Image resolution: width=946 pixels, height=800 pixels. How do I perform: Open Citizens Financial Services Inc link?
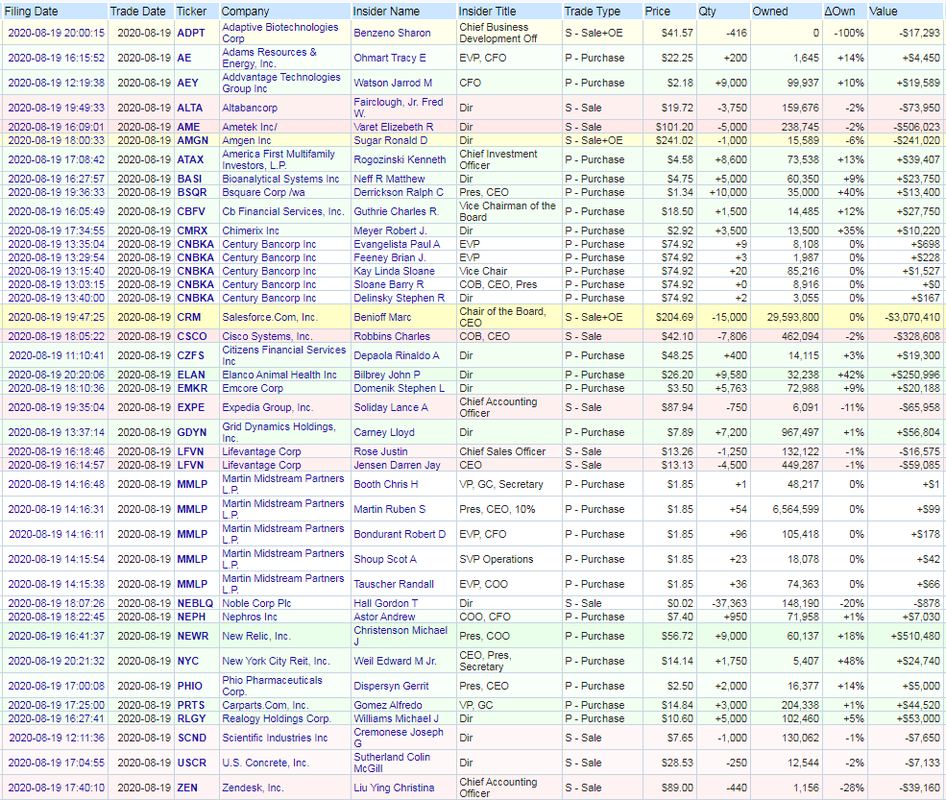(284, 355)
